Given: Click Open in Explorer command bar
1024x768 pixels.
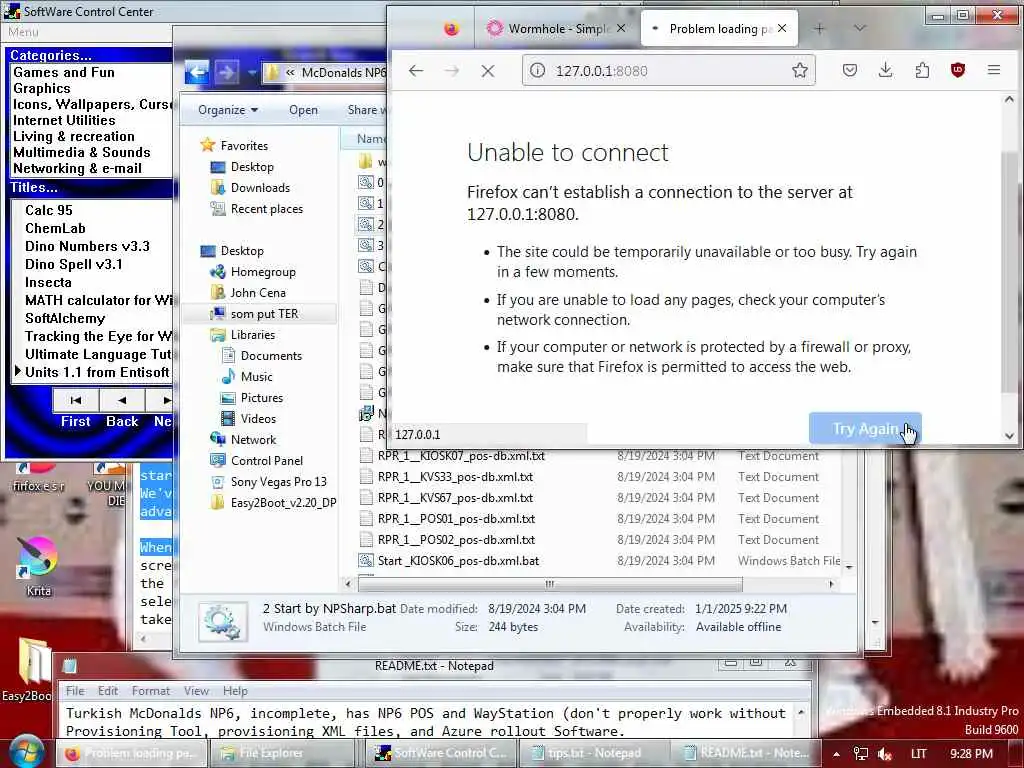Looking at the screenshot, I should tap(303, 110).
